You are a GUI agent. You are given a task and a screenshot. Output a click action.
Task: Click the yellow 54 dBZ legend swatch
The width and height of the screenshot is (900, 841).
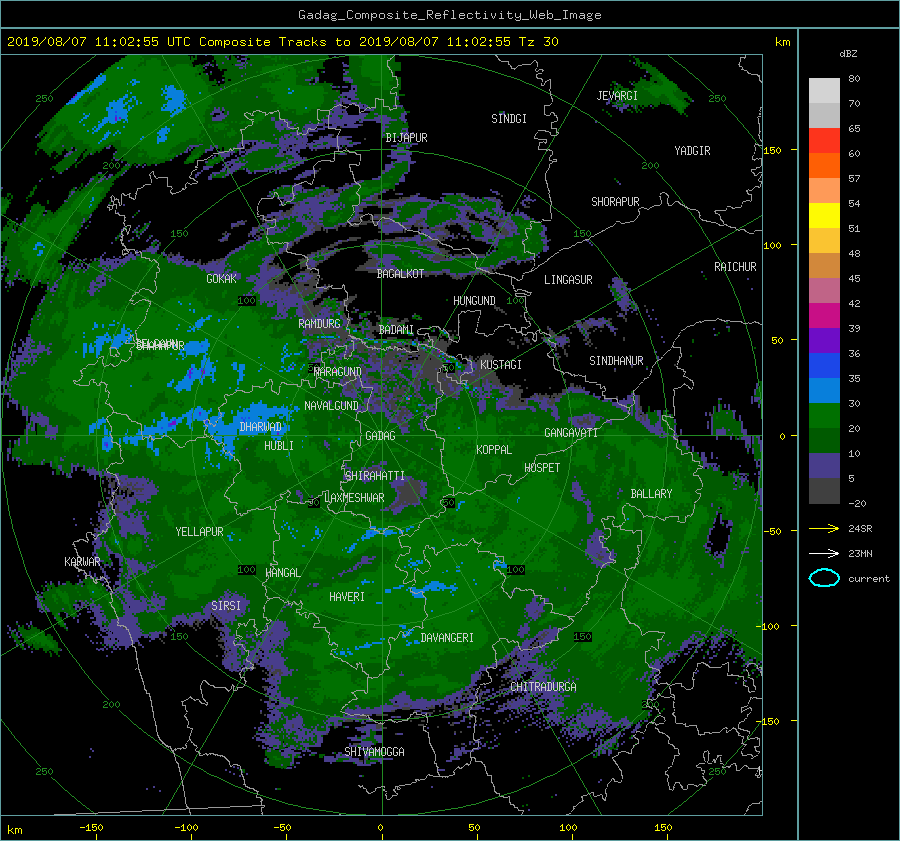pos(824,216)
